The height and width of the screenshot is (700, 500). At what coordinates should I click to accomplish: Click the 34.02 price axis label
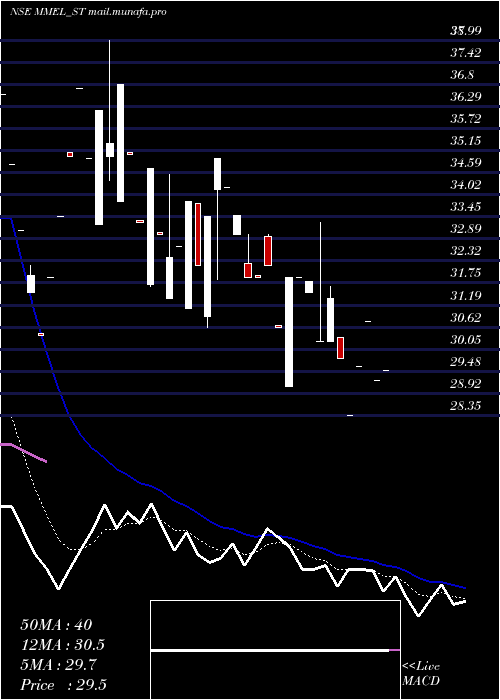tap(466, 185)
